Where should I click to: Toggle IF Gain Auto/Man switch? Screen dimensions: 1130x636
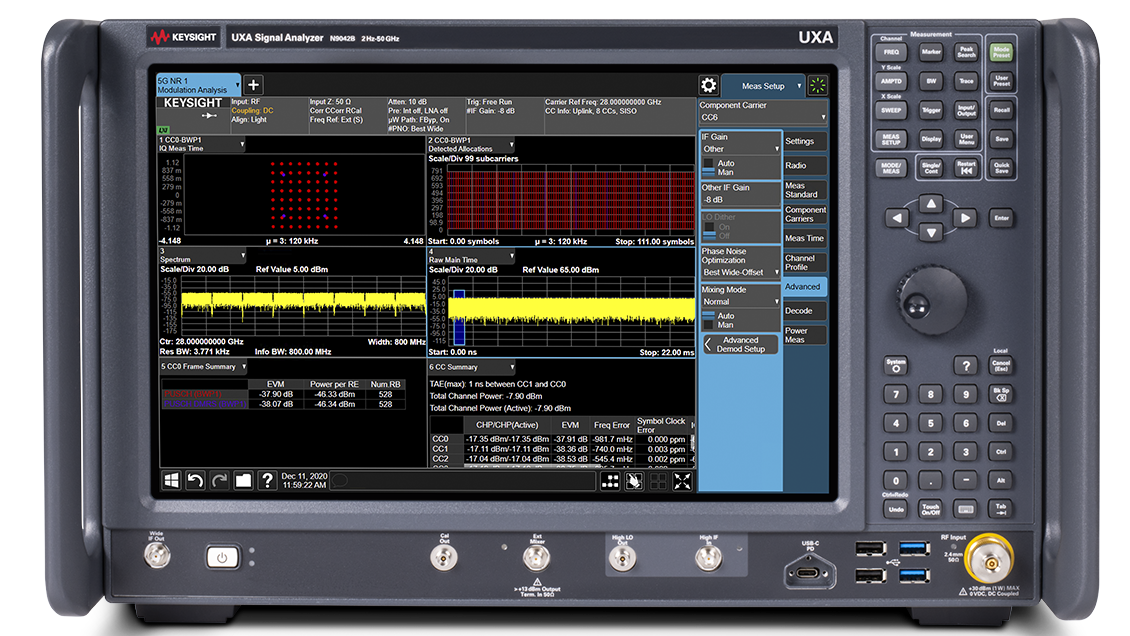click(x=709, y=168)
